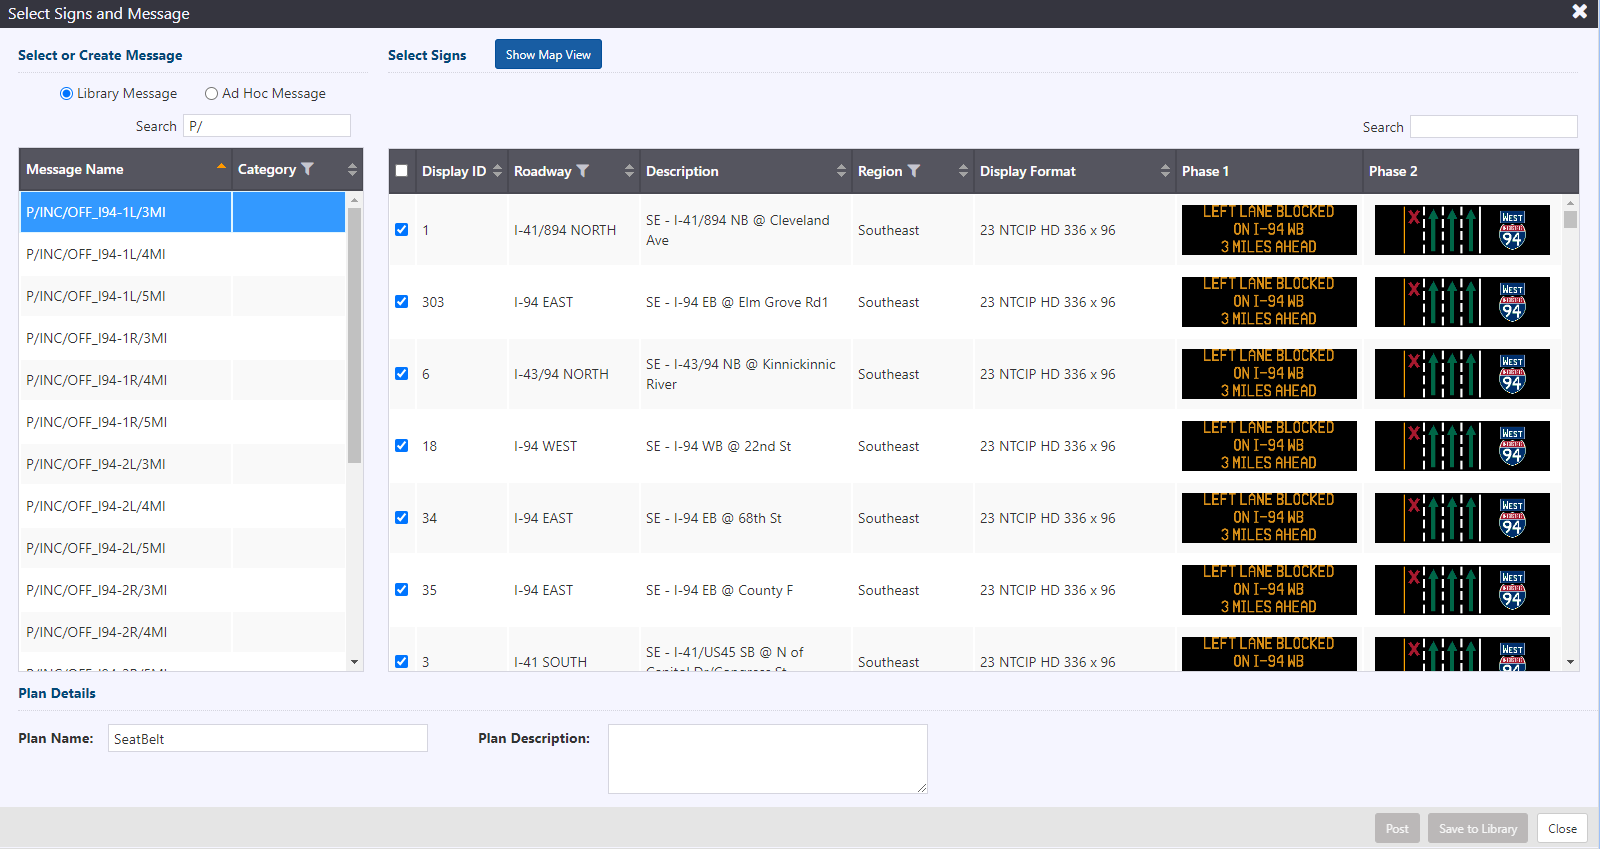Screen dimensions: 1600x849
Task: Sort the Roadway column with arrows
Action: [x=629, y=171]
